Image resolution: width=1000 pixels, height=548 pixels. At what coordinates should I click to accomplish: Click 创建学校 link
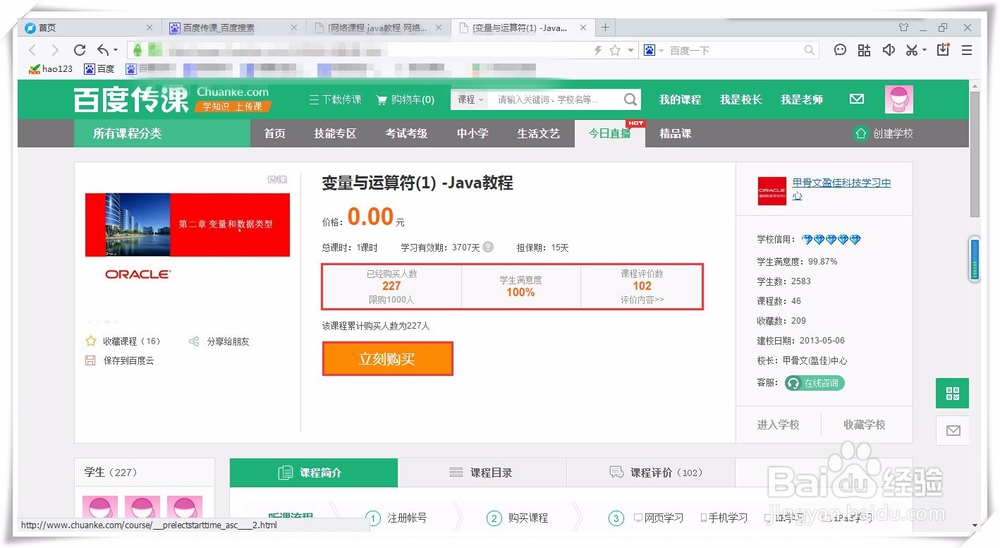(x=883, y=133)
